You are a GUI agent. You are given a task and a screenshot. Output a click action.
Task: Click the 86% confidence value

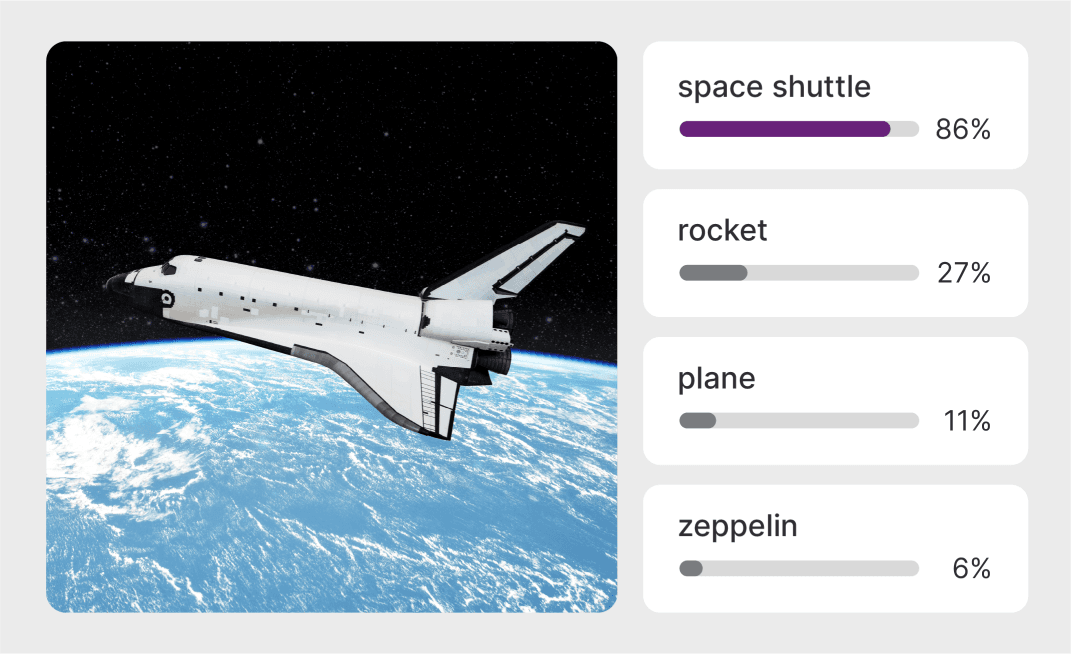point(962,129)
